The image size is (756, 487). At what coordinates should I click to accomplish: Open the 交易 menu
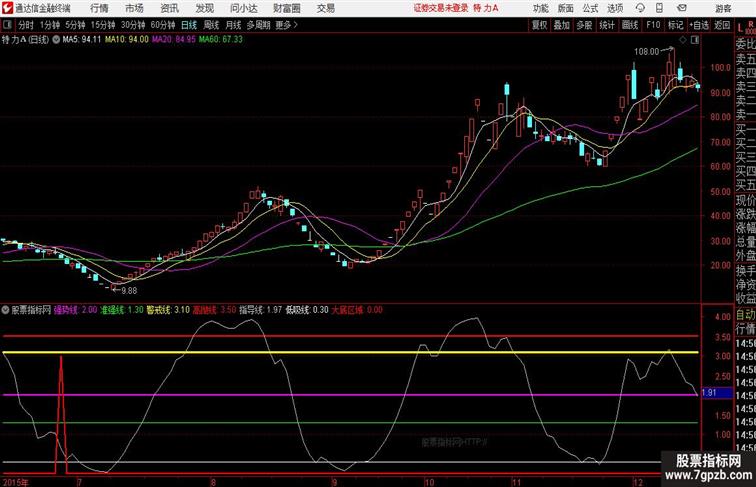325,8
